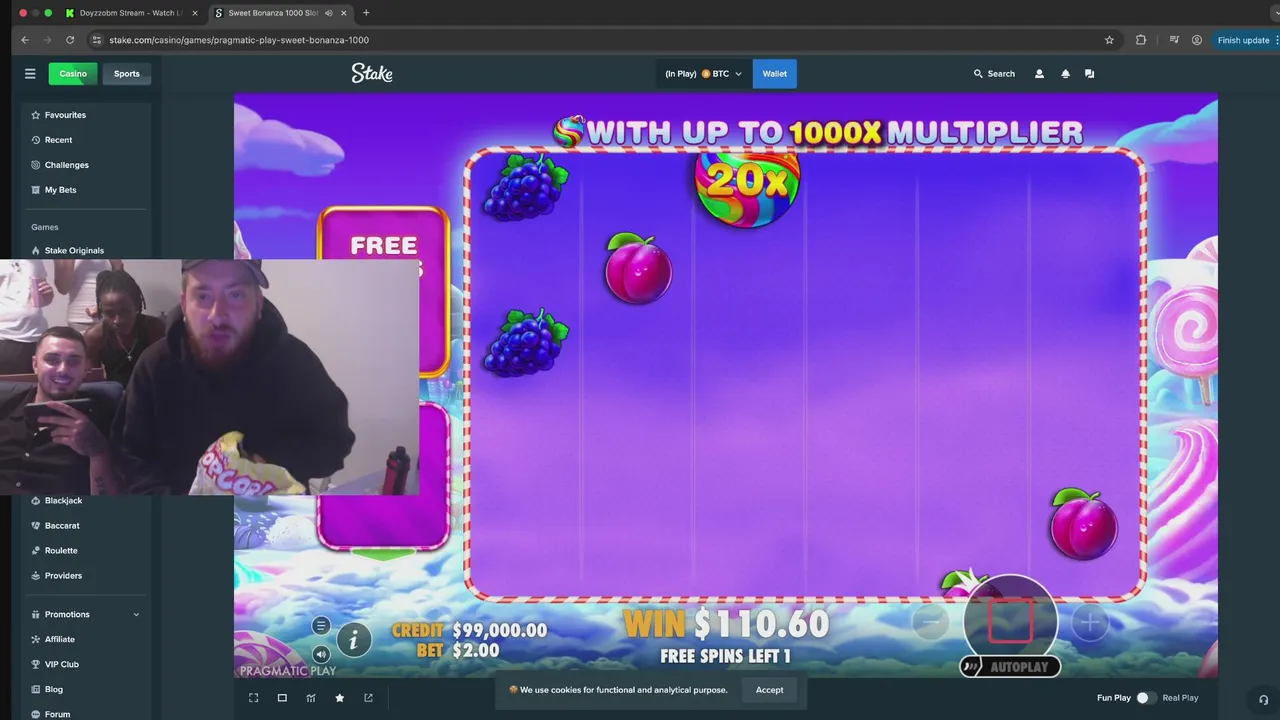
Task: Open Baccarat games
Action: (62, 525)
